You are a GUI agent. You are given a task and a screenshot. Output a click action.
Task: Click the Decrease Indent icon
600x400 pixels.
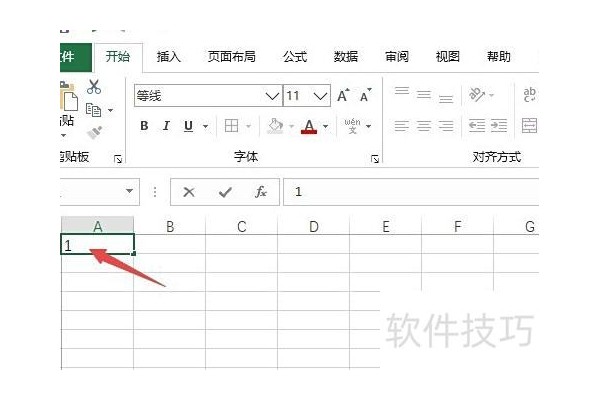477,126
